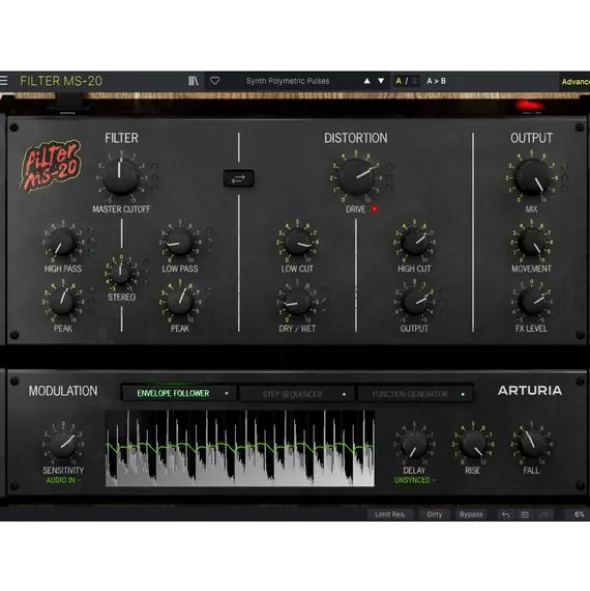Open the preset library browser icon

[x=193, y=81]
